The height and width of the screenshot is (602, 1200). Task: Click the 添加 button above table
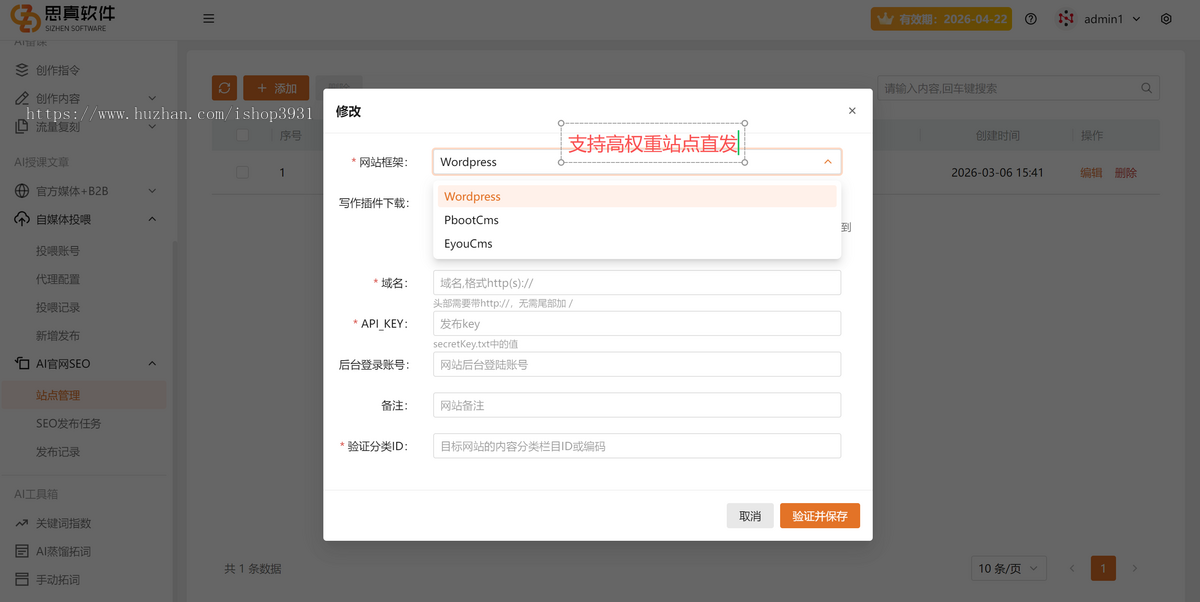[x=276, y=88]
